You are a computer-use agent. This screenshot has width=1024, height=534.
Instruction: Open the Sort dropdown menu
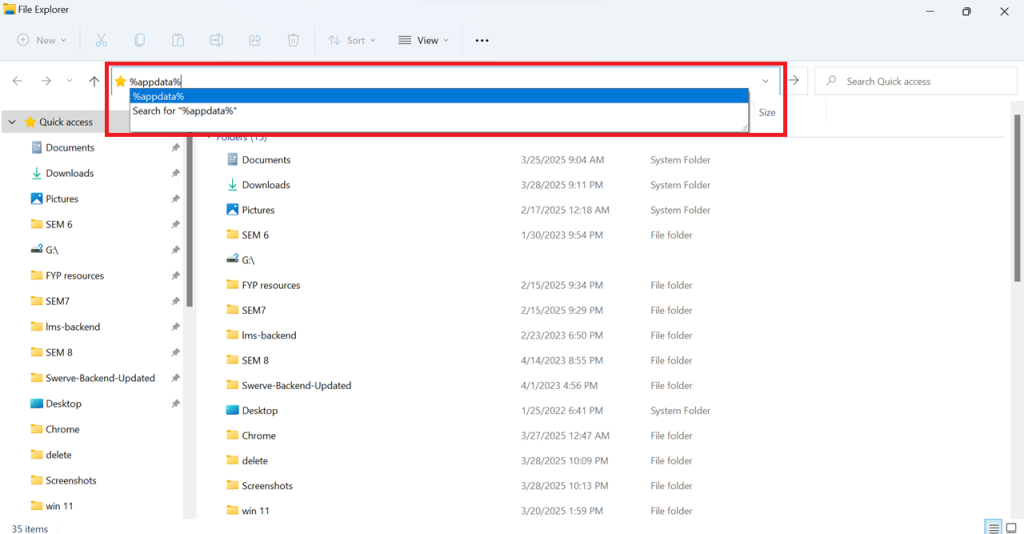352,40
